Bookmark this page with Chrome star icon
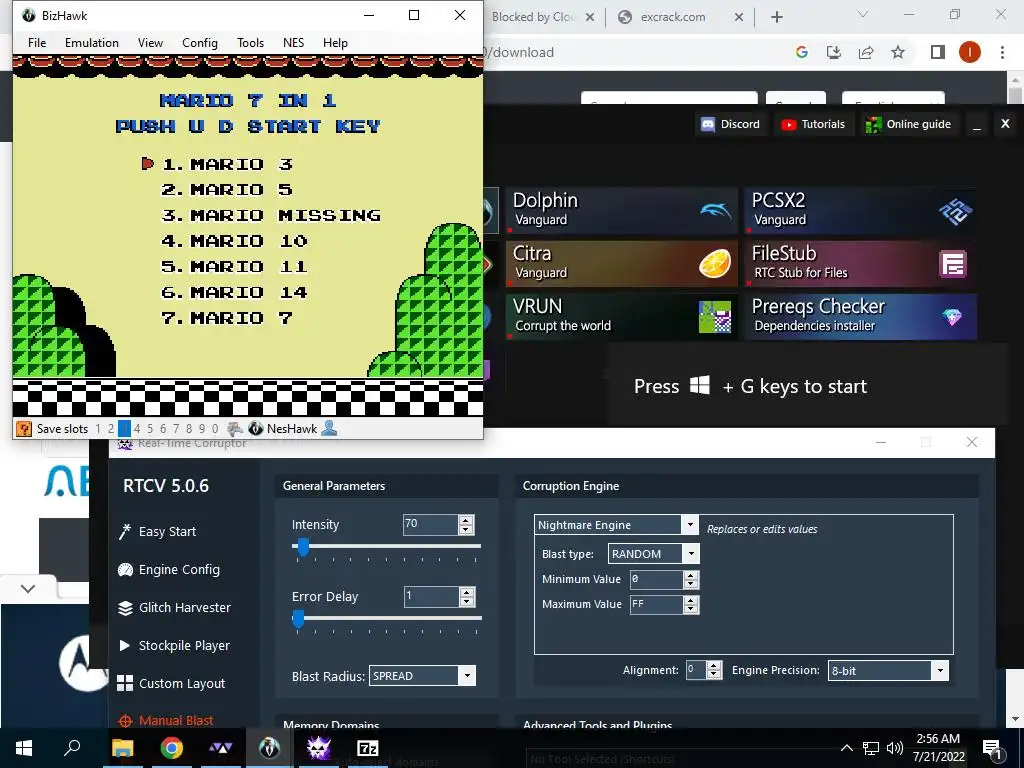The image size is (1024, 768). (x=898, y=52)
